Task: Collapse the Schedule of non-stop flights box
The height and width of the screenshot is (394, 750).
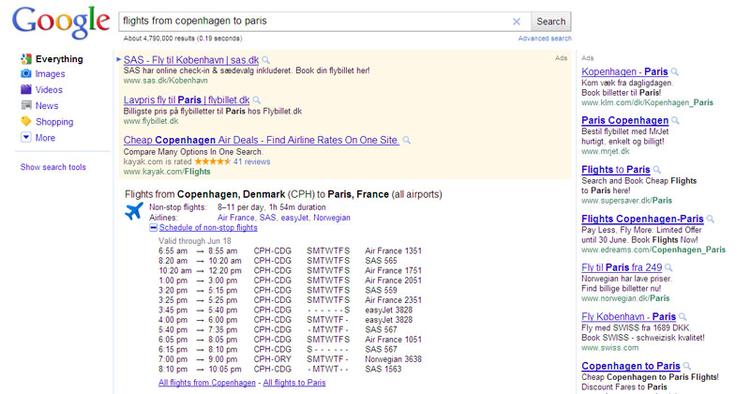Action: point(154,228)
